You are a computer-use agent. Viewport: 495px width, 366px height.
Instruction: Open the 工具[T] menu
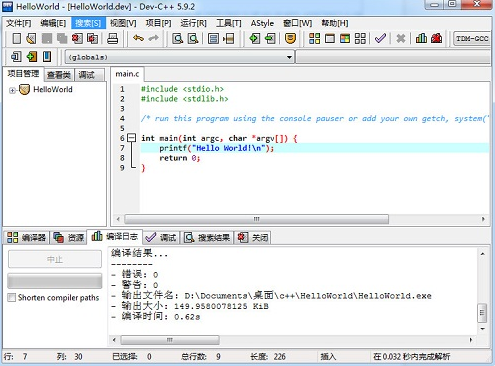coord(229,23)
